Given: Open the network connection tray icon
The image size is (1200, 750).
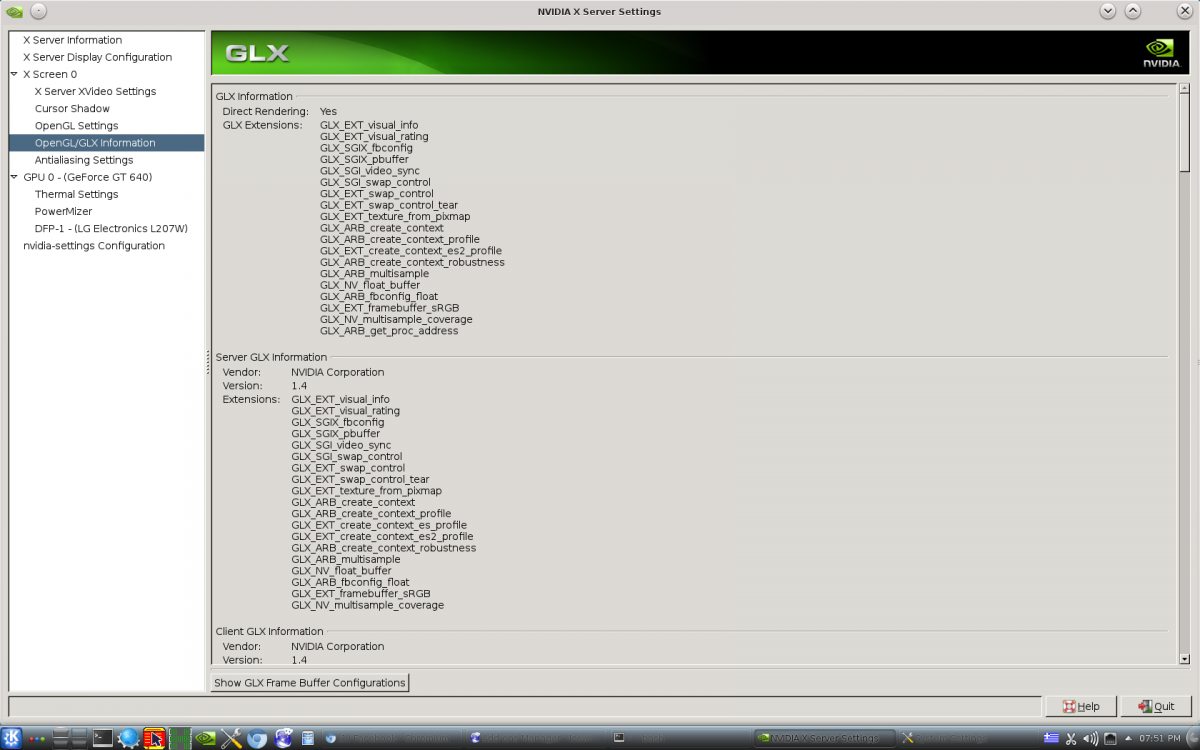Looking at the screenshot, I should pyautogui.click(x=1109, y=738).
